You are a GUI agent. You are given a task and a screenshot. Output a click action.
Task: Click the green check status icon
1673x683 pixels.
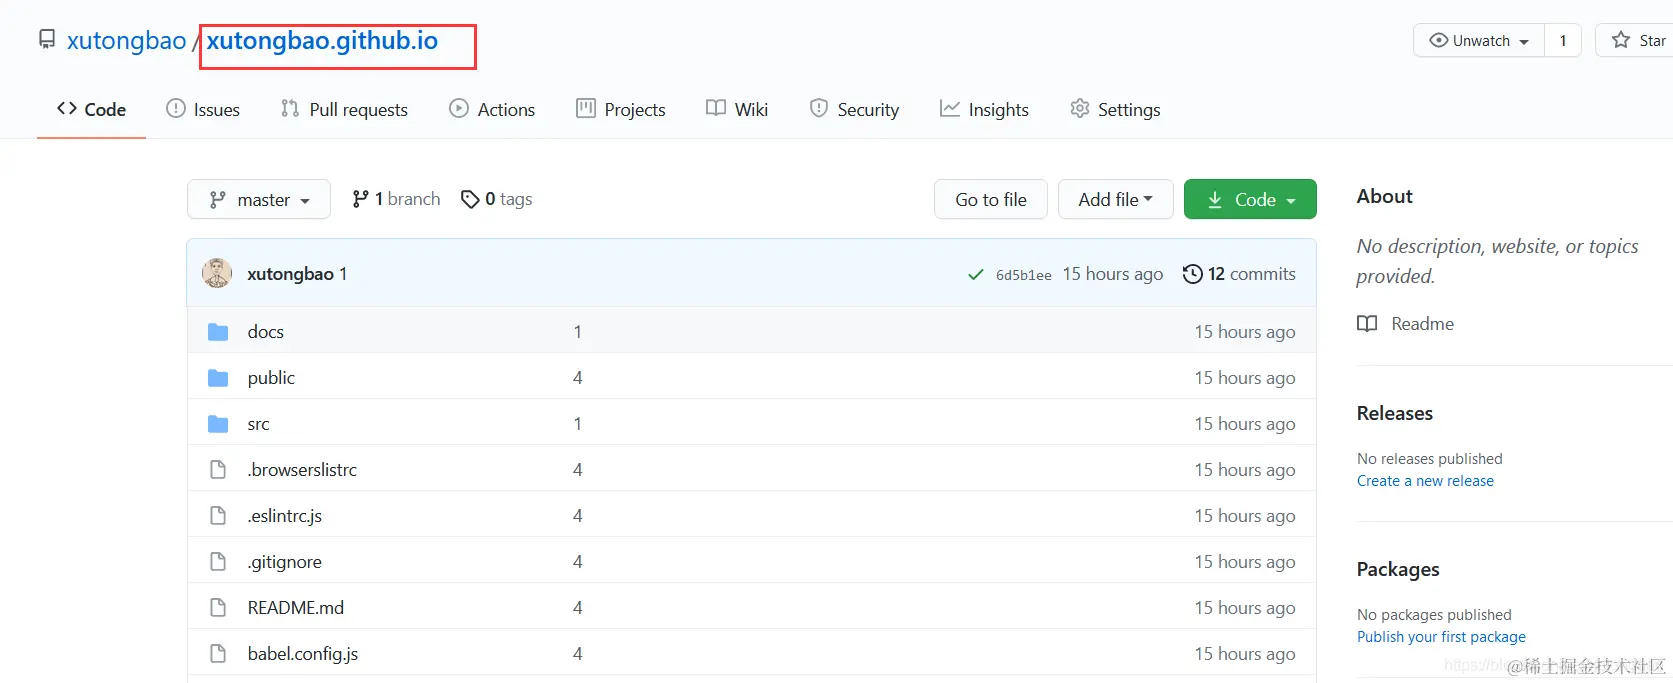tap(975, 274)
